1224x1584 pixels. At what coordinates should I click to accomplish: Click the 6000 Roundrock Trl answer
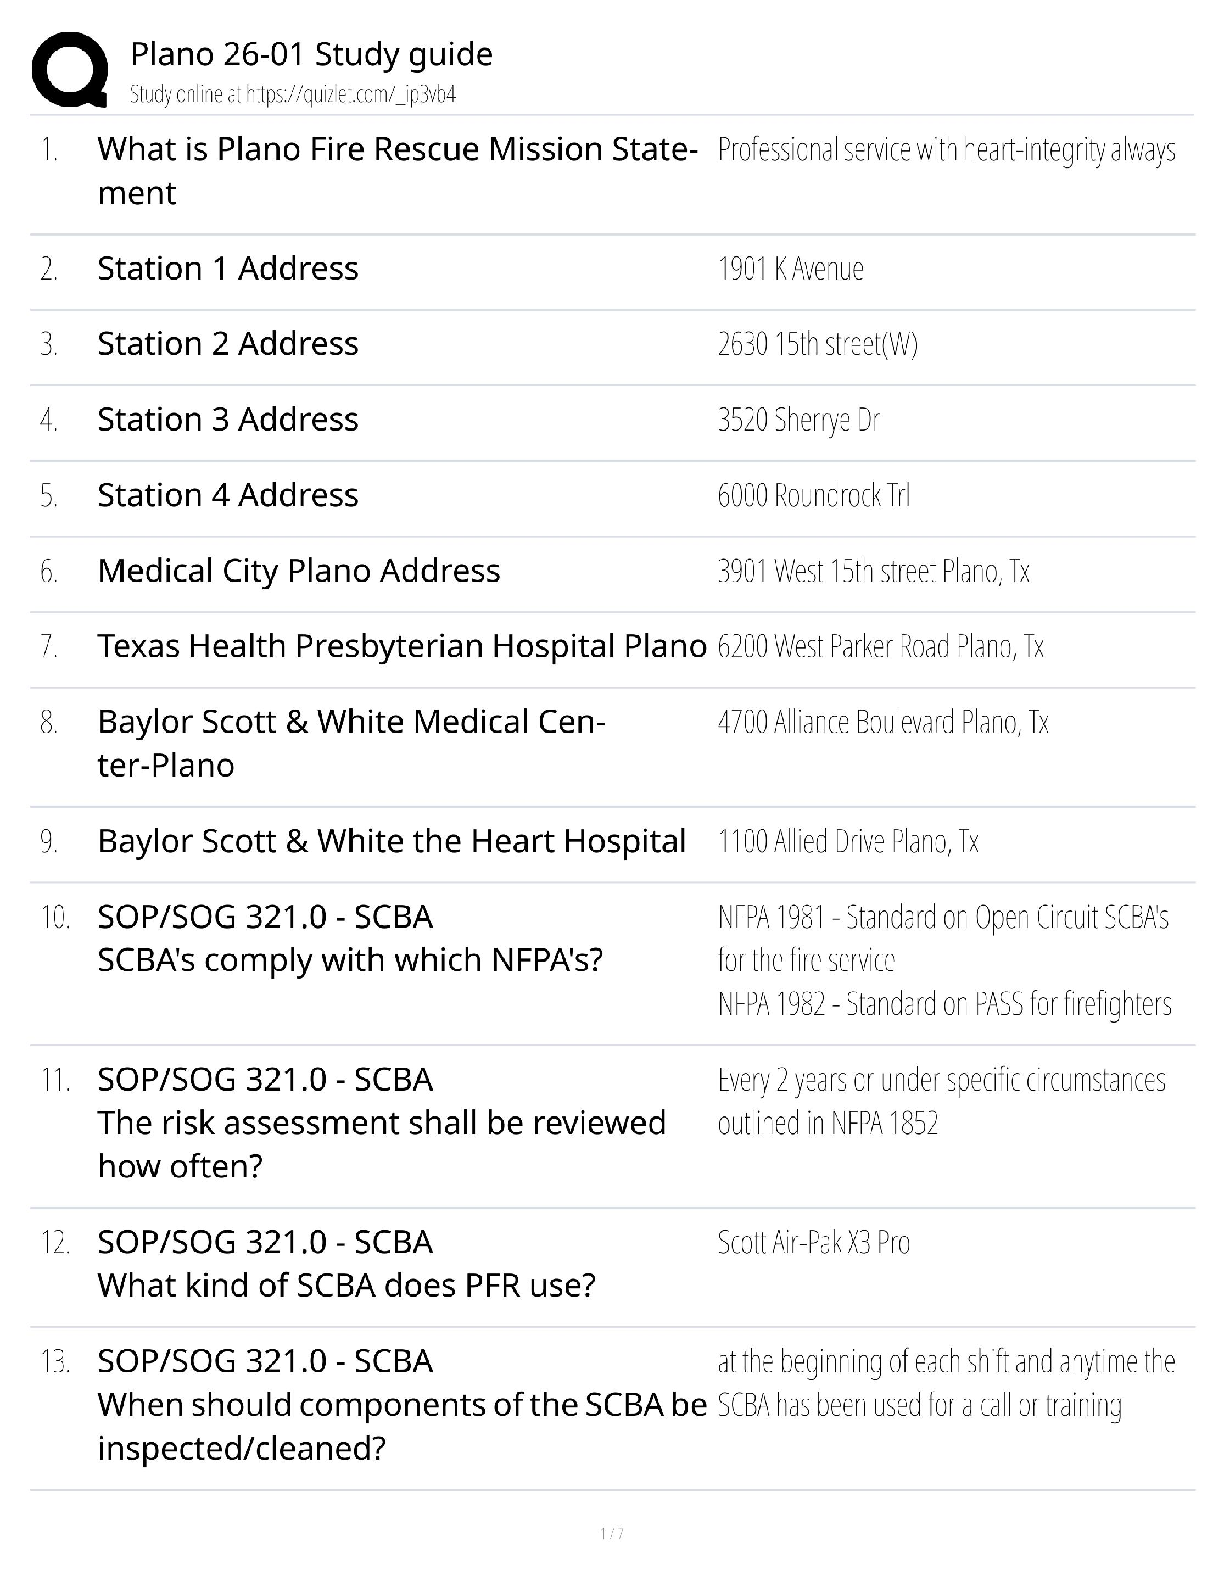[813, 495]
